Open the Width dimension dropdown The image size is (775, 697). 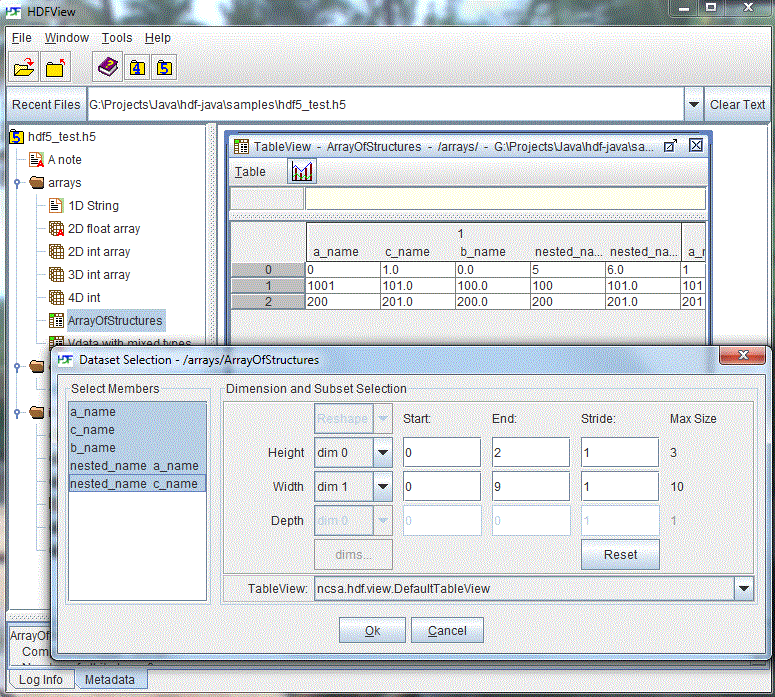pos(383,486)
